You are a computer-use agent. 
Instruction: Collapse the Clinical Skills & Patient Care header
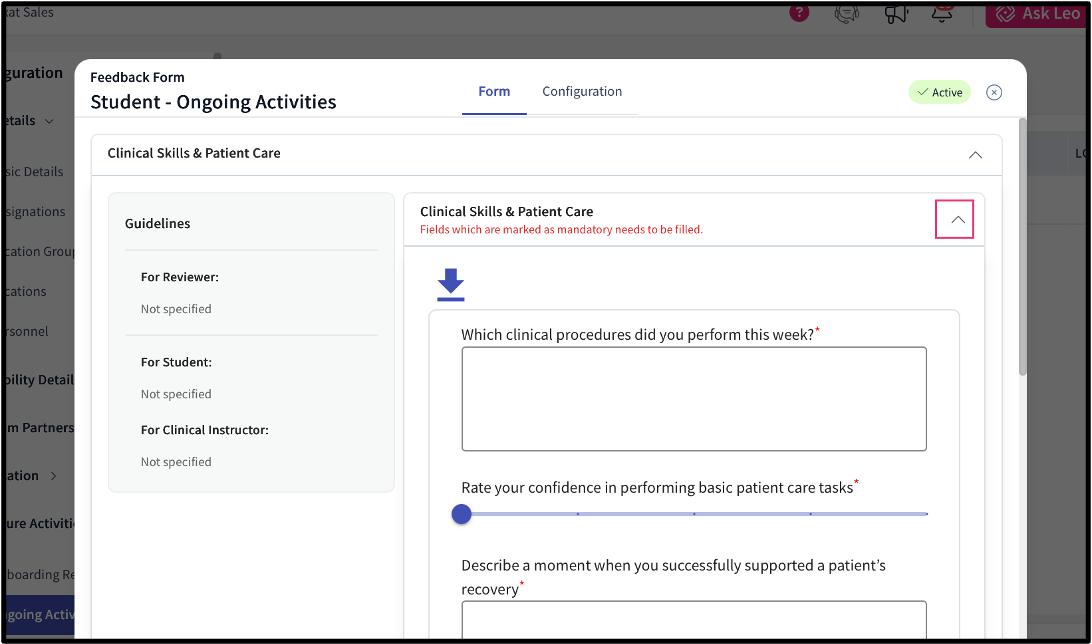pyautogui.click(x=975, y=155)
